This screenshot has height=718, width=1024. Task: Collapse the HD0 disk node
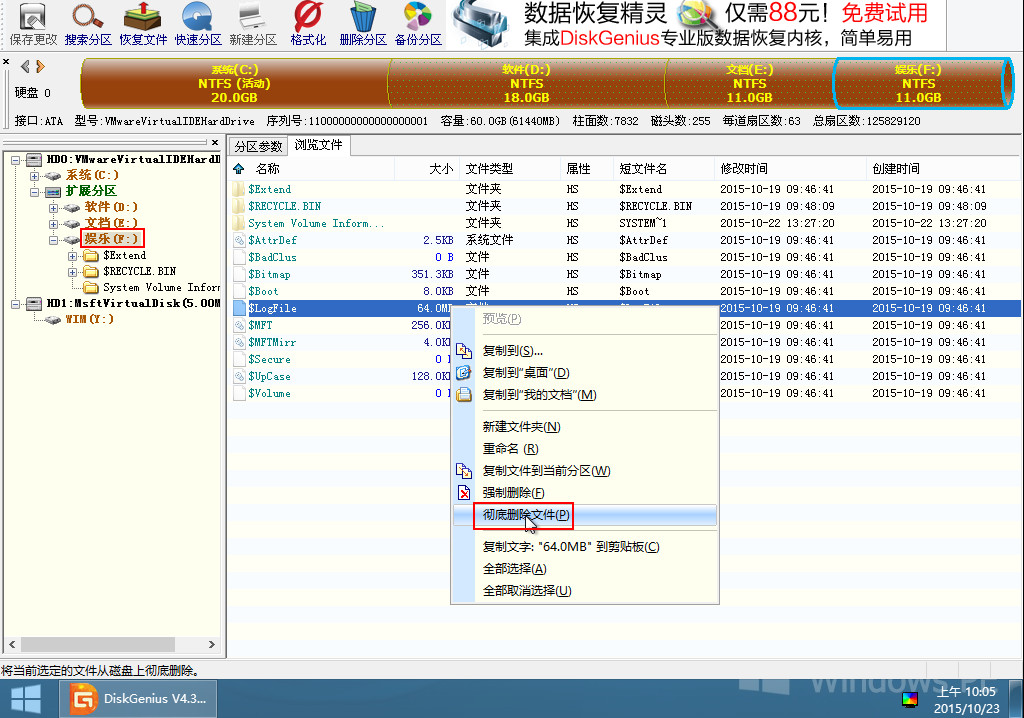pos(16,159)
